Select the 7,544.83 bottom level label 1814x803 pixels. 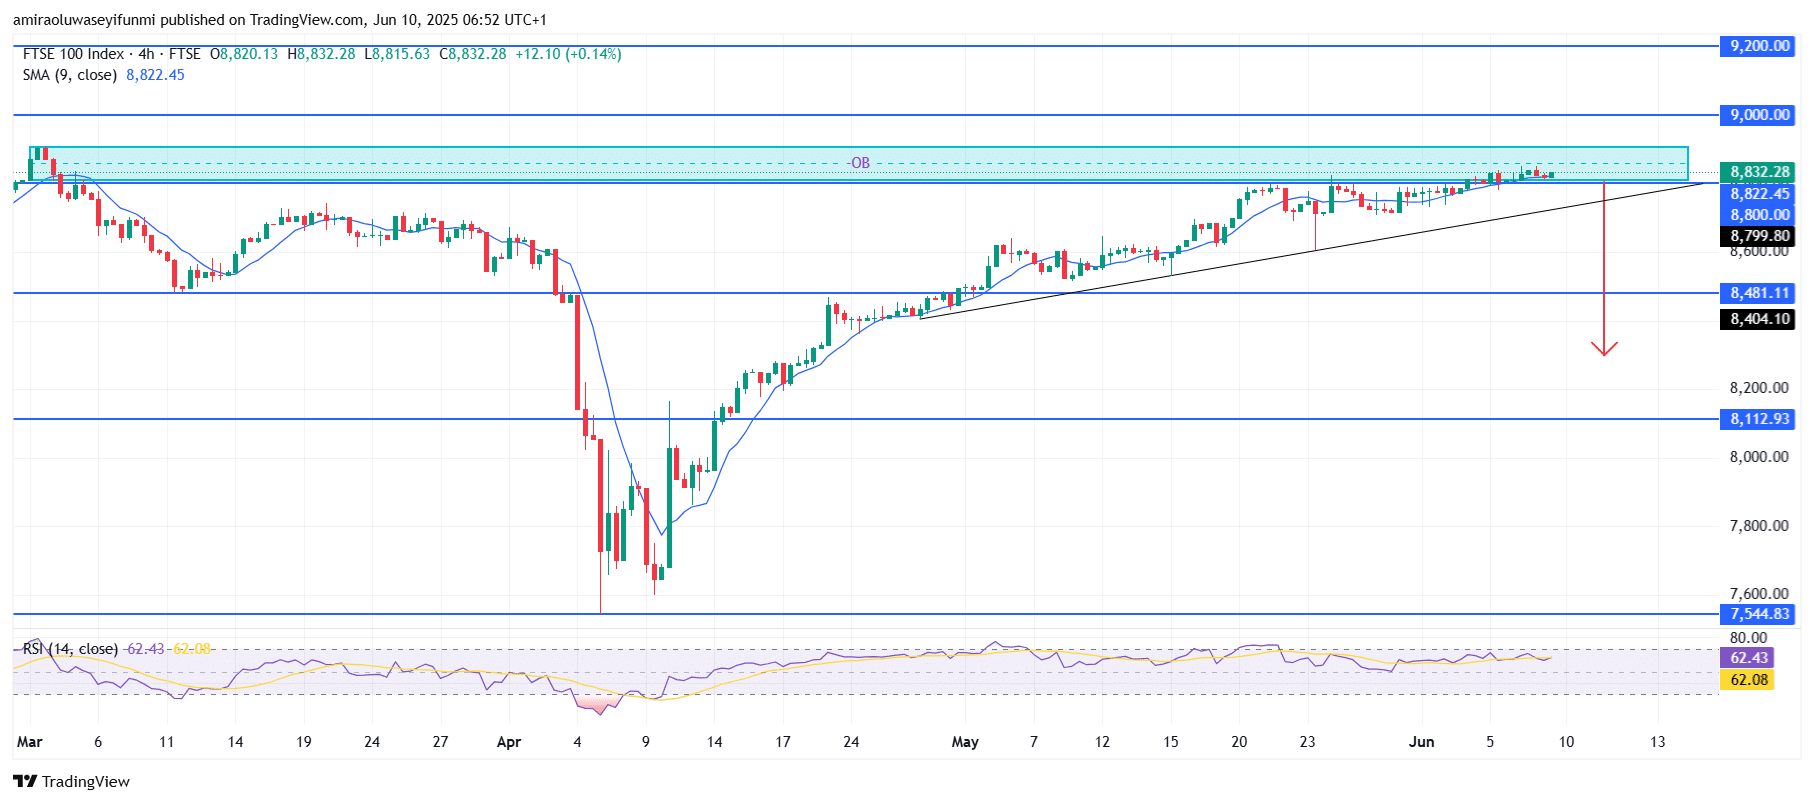1759,614
